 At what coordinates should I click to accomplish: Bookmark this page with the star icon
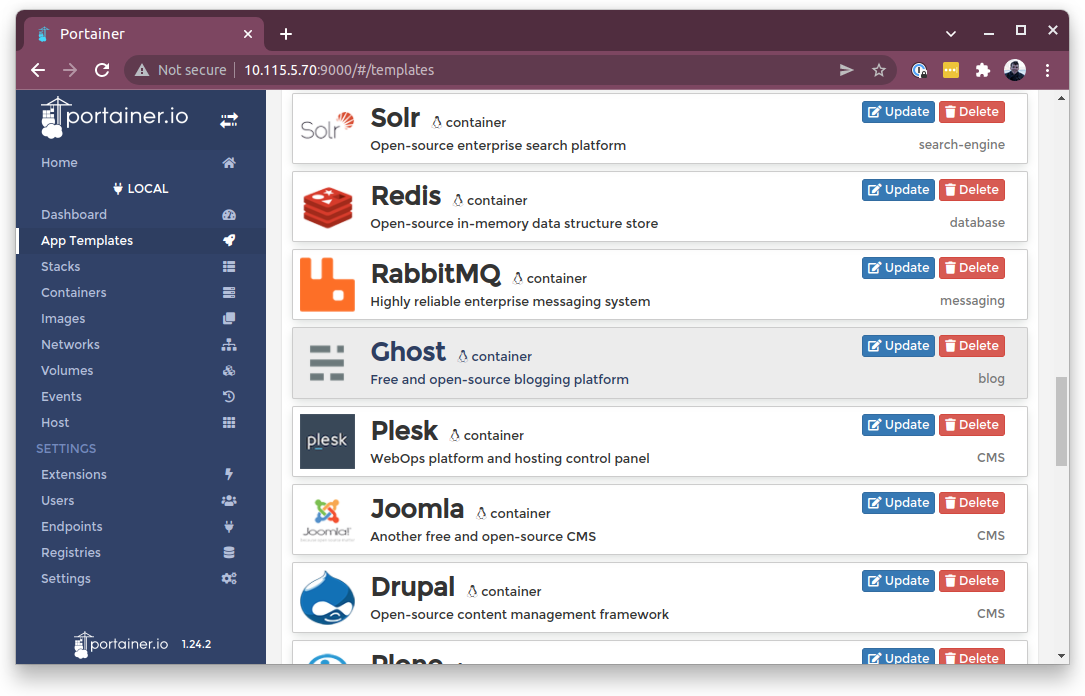click(879, 70)
